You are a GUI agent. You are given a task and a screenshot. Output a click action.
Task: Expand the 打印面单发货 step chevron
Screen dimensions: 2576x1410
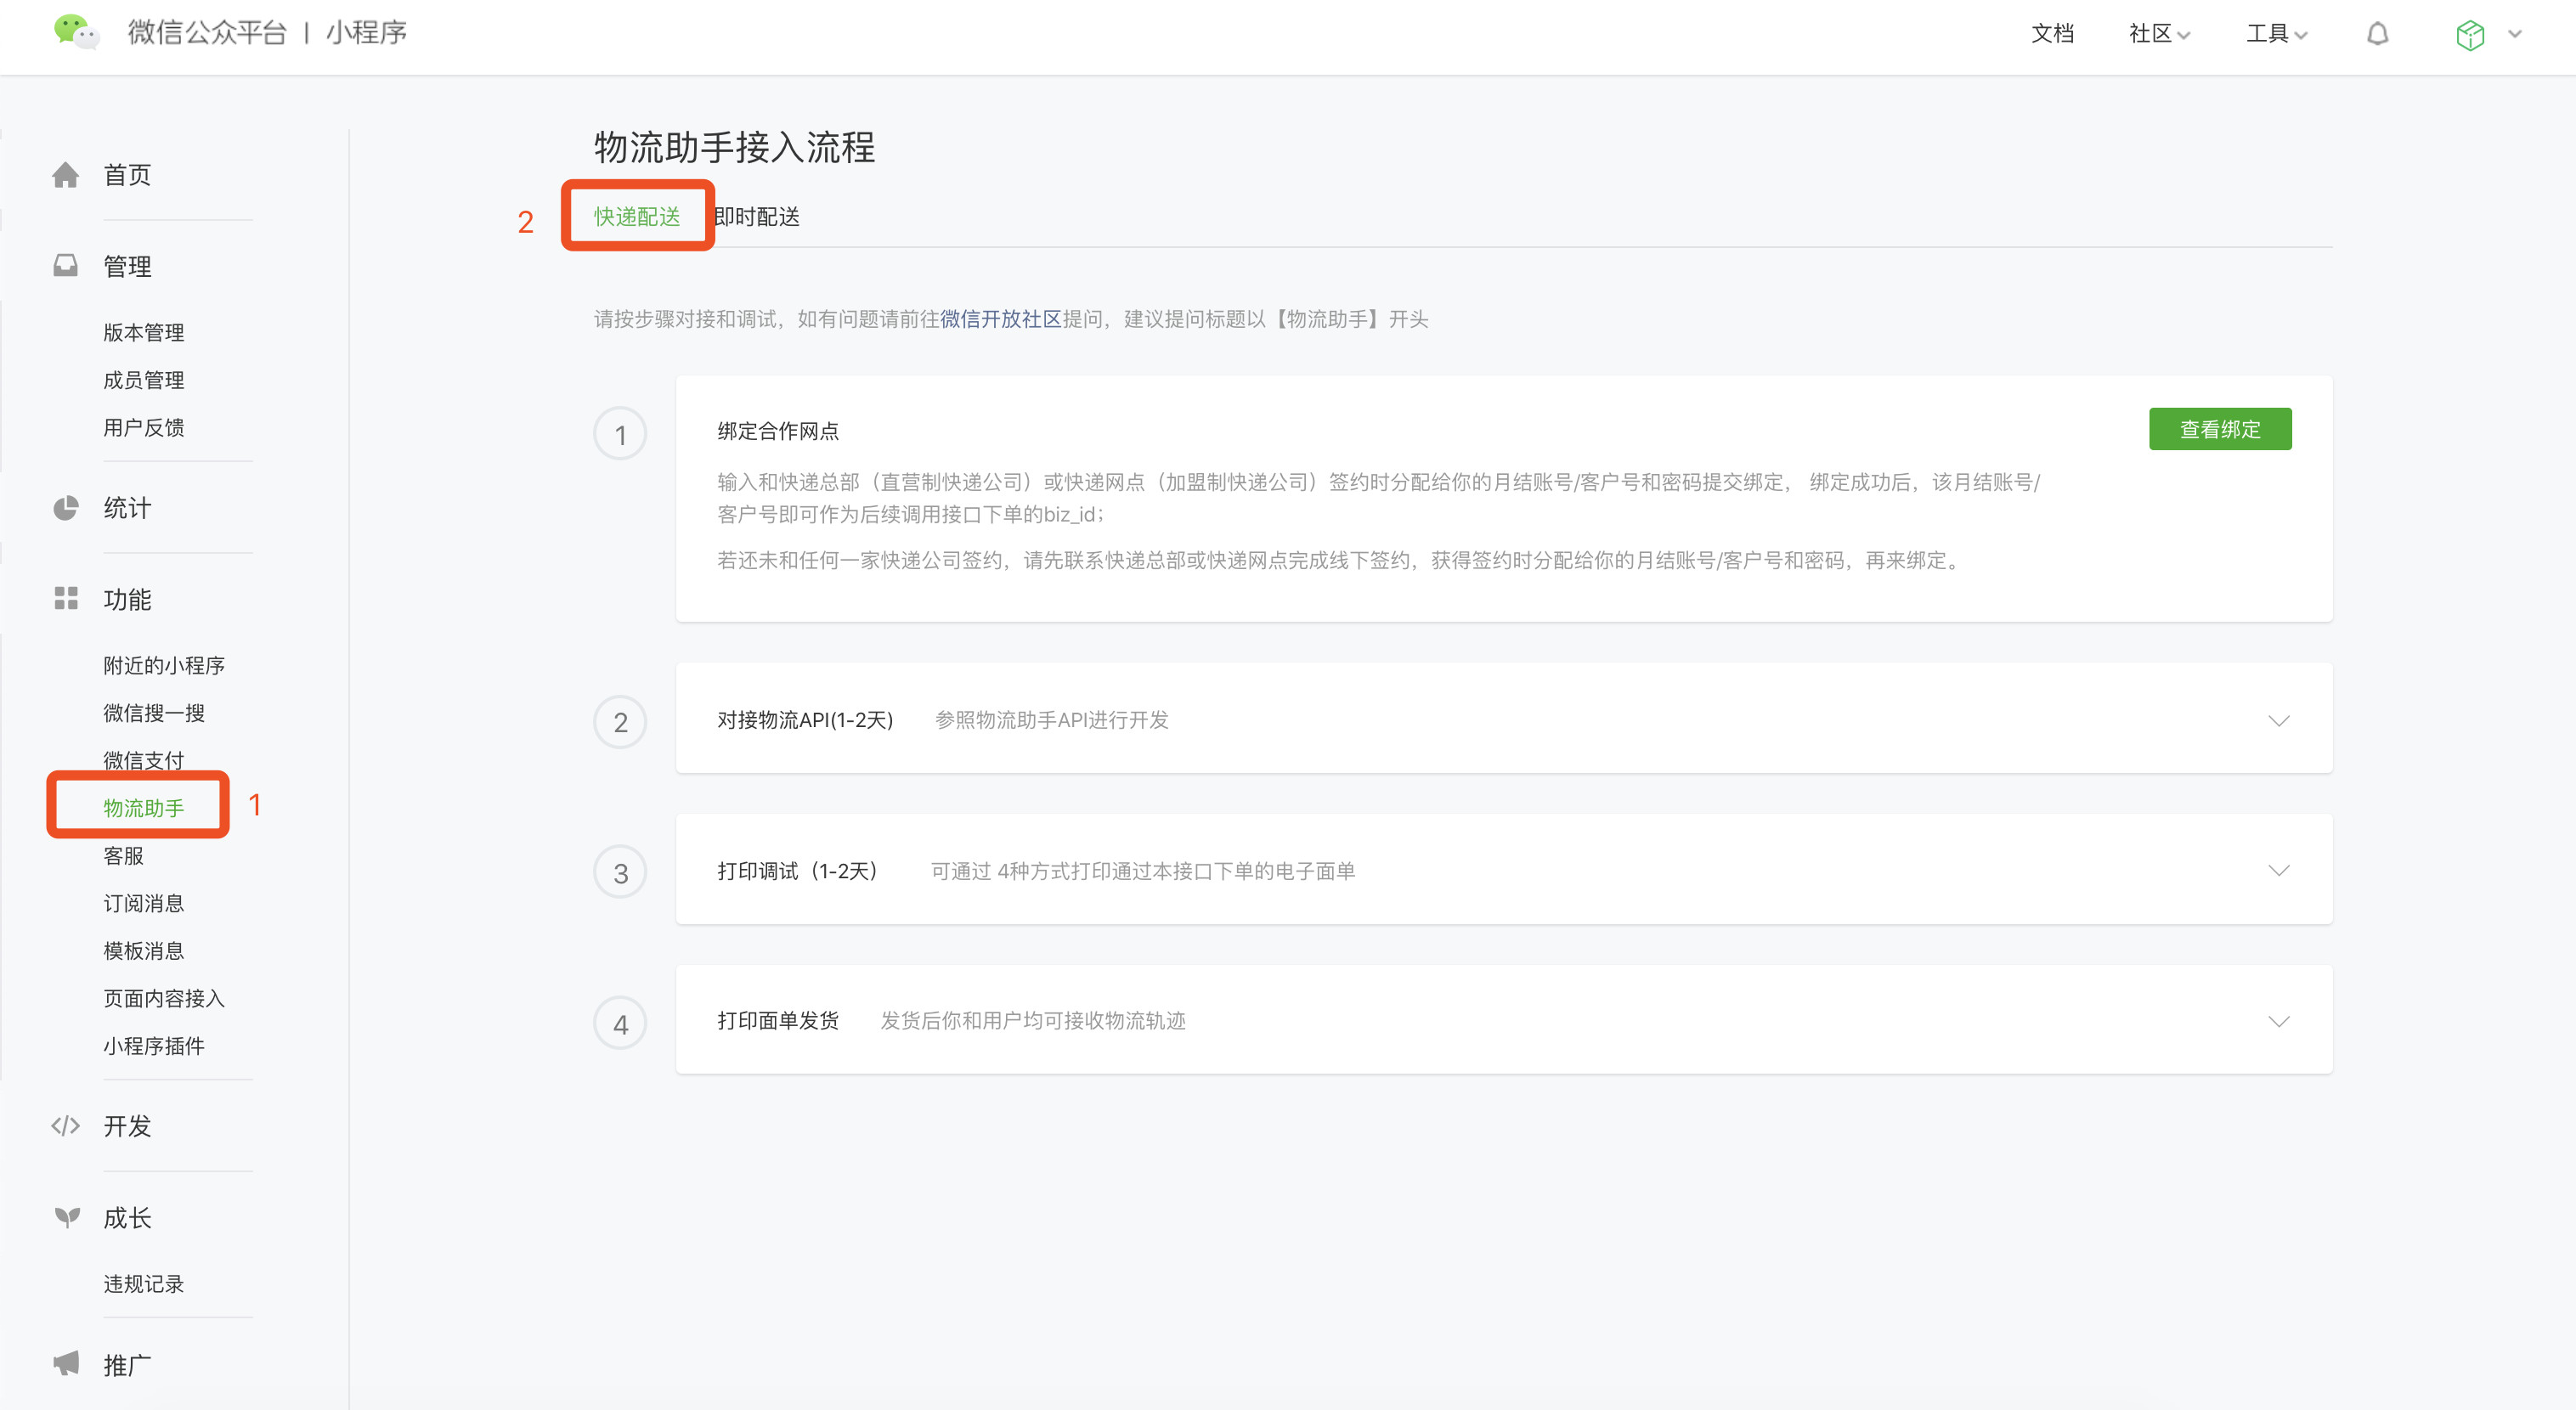(x=2278, y=1021)
